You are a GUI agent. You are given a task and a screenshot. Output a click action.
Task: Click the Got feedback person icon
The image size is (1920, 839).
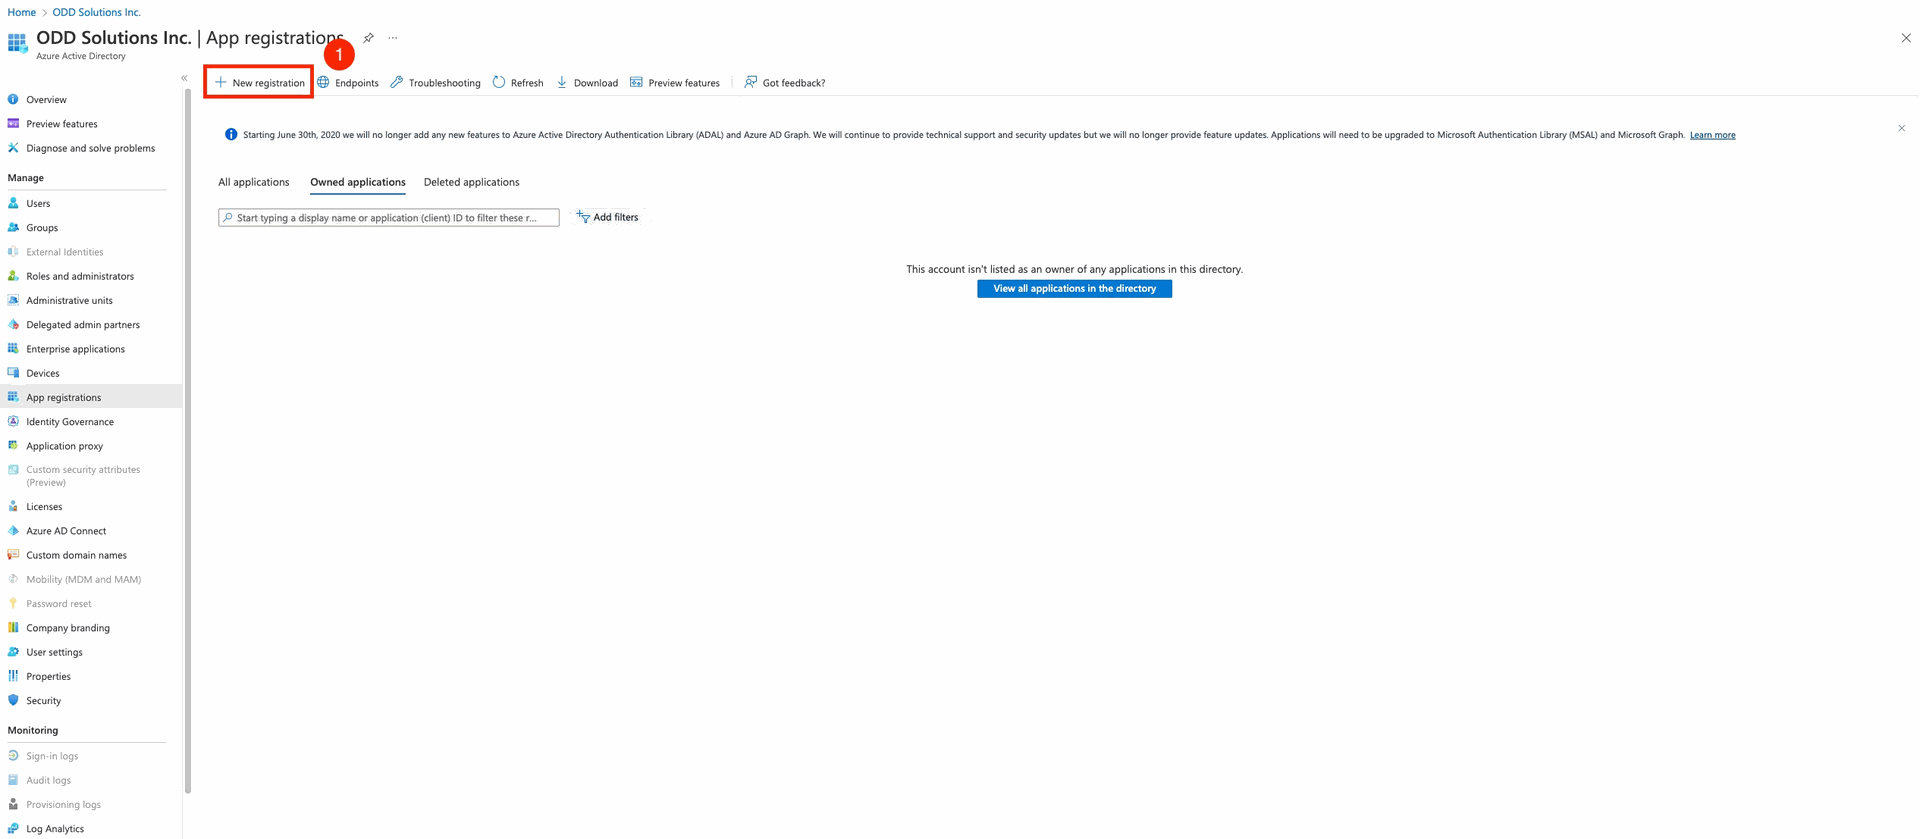[x=750, y=82]
